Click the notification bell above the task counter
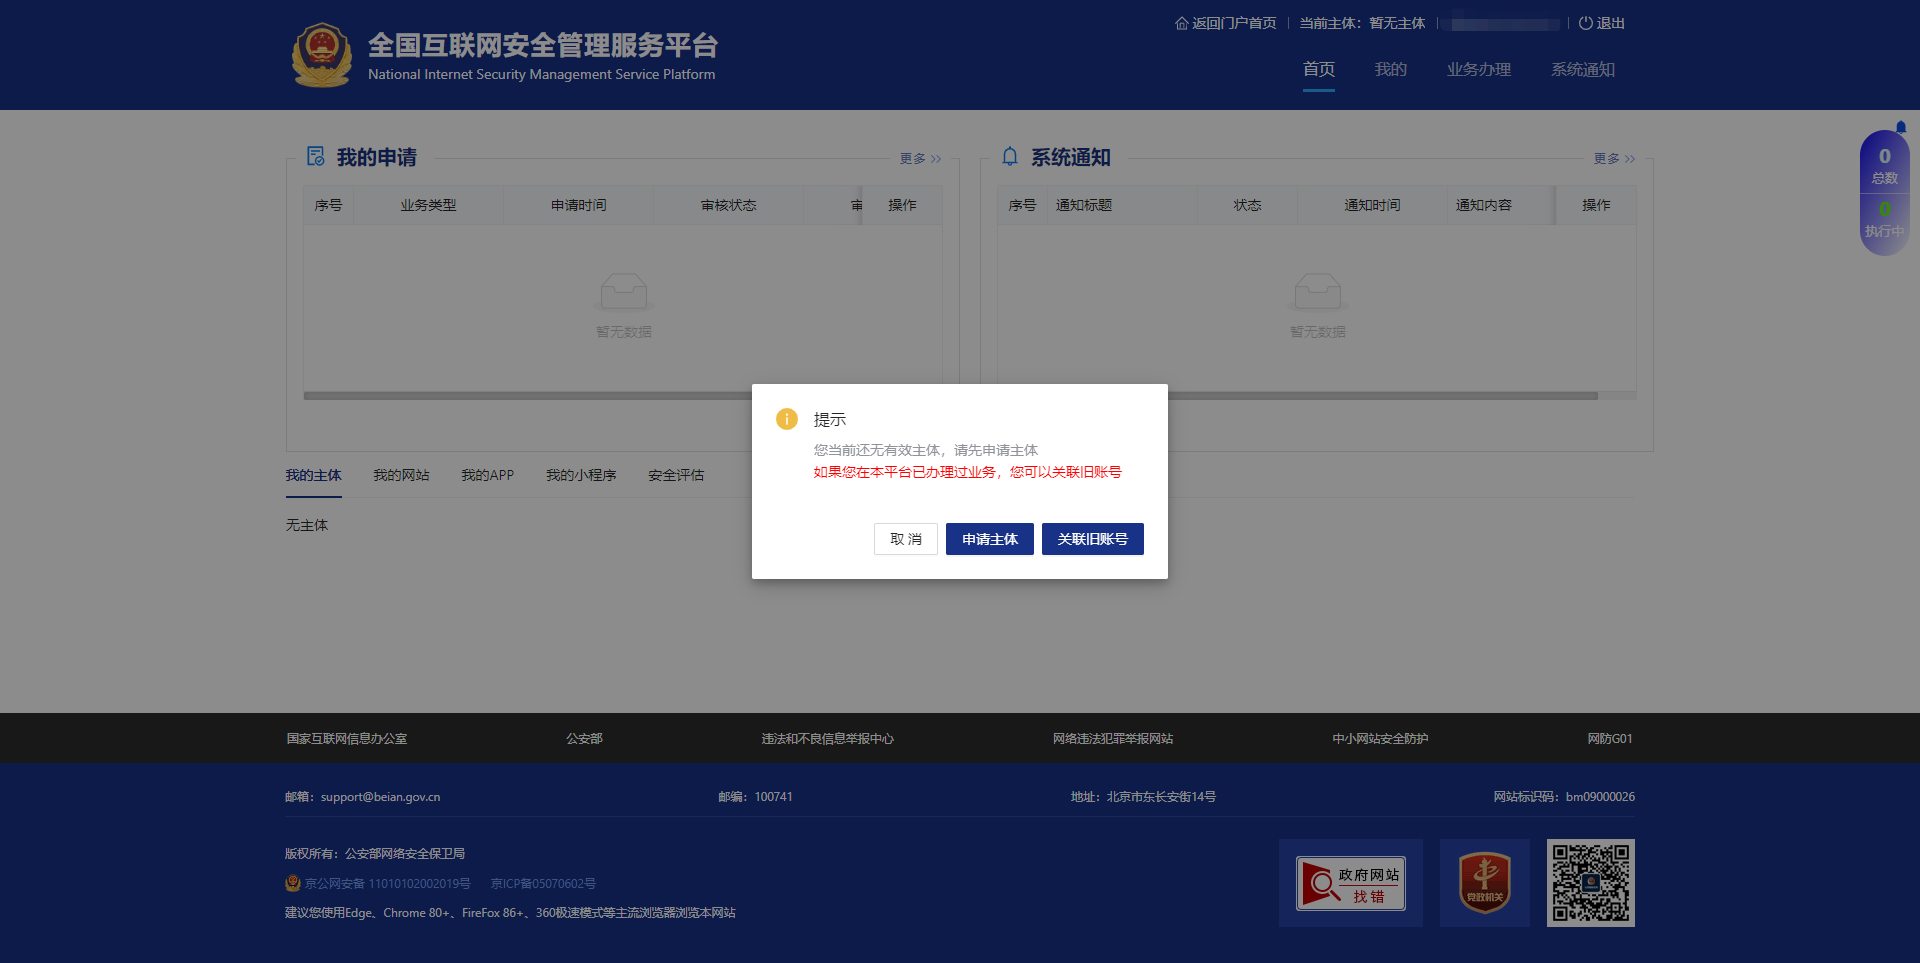Image resolution: width=1920 pixels, height=963 pixels. pos(1901,127)
